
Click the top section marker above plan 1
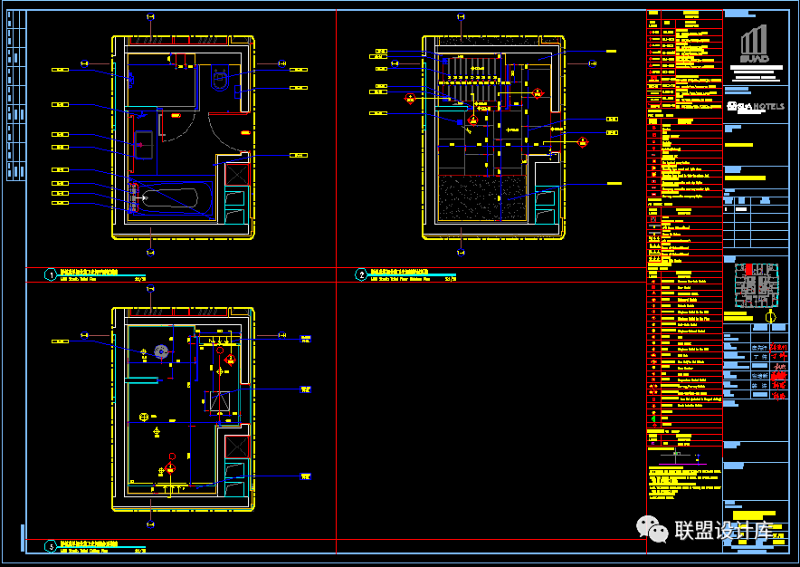click(x=150, y=17)
